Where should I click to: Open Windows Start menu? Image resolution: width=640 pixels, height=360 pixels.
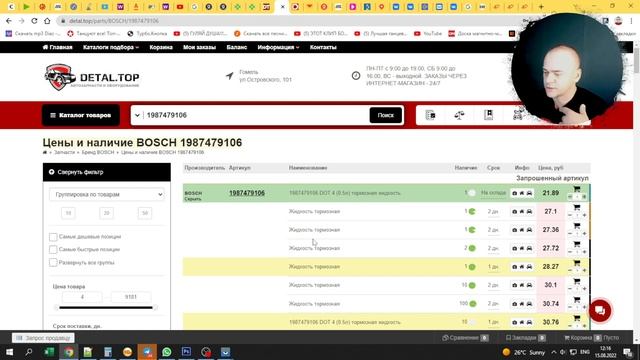pos(9,352)
